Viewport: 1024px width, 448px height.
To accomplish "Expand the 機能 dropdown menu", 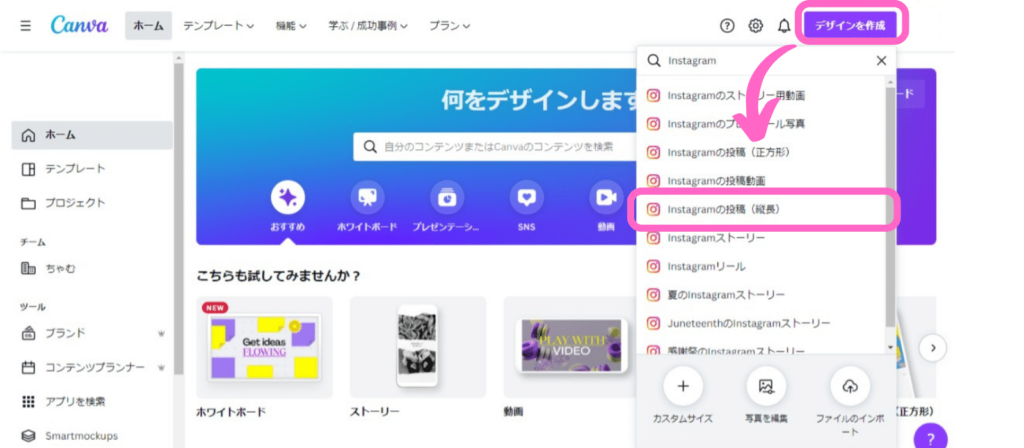I will coord(291,26).
